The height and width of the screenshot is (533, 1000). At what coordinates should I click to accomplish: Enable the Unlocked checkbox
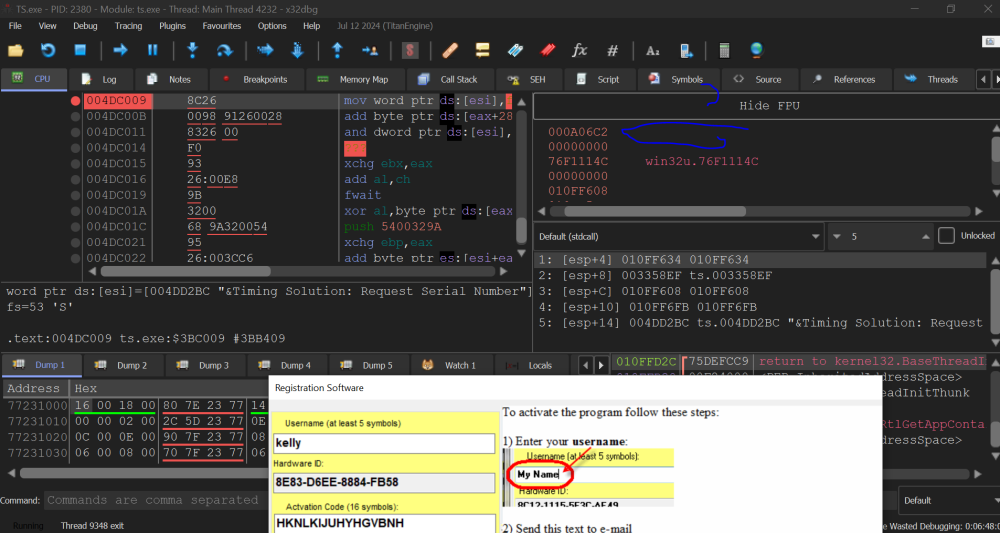click(946, 236)
